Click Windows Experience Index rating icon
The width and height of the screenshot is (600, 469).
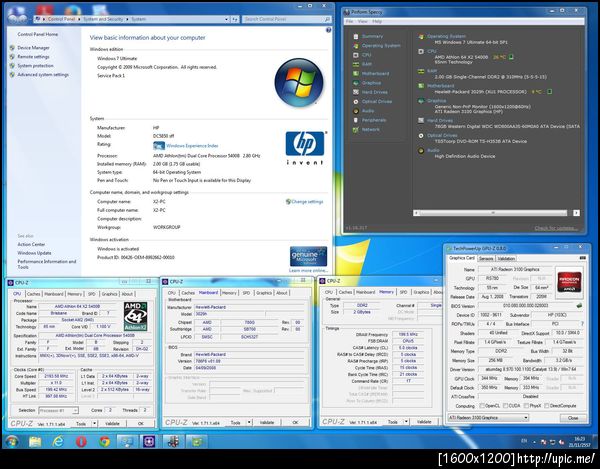coord(158,146)
